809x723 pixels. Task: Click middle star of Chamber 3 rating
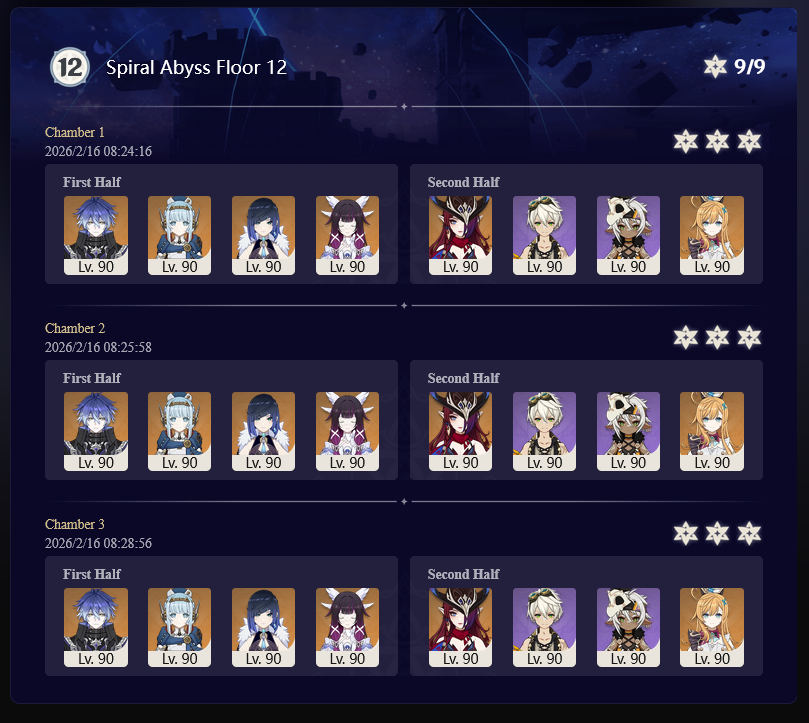717,534
